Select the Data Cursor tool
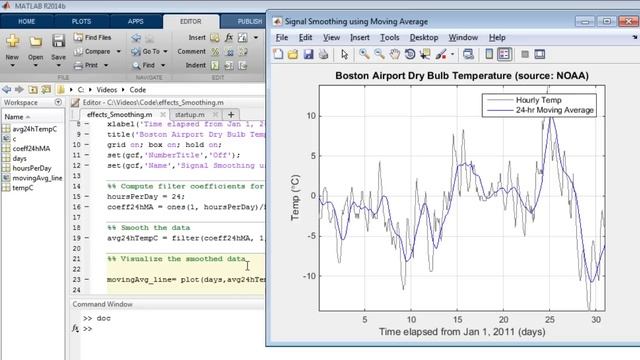The image size is (640, 360). 425,54
